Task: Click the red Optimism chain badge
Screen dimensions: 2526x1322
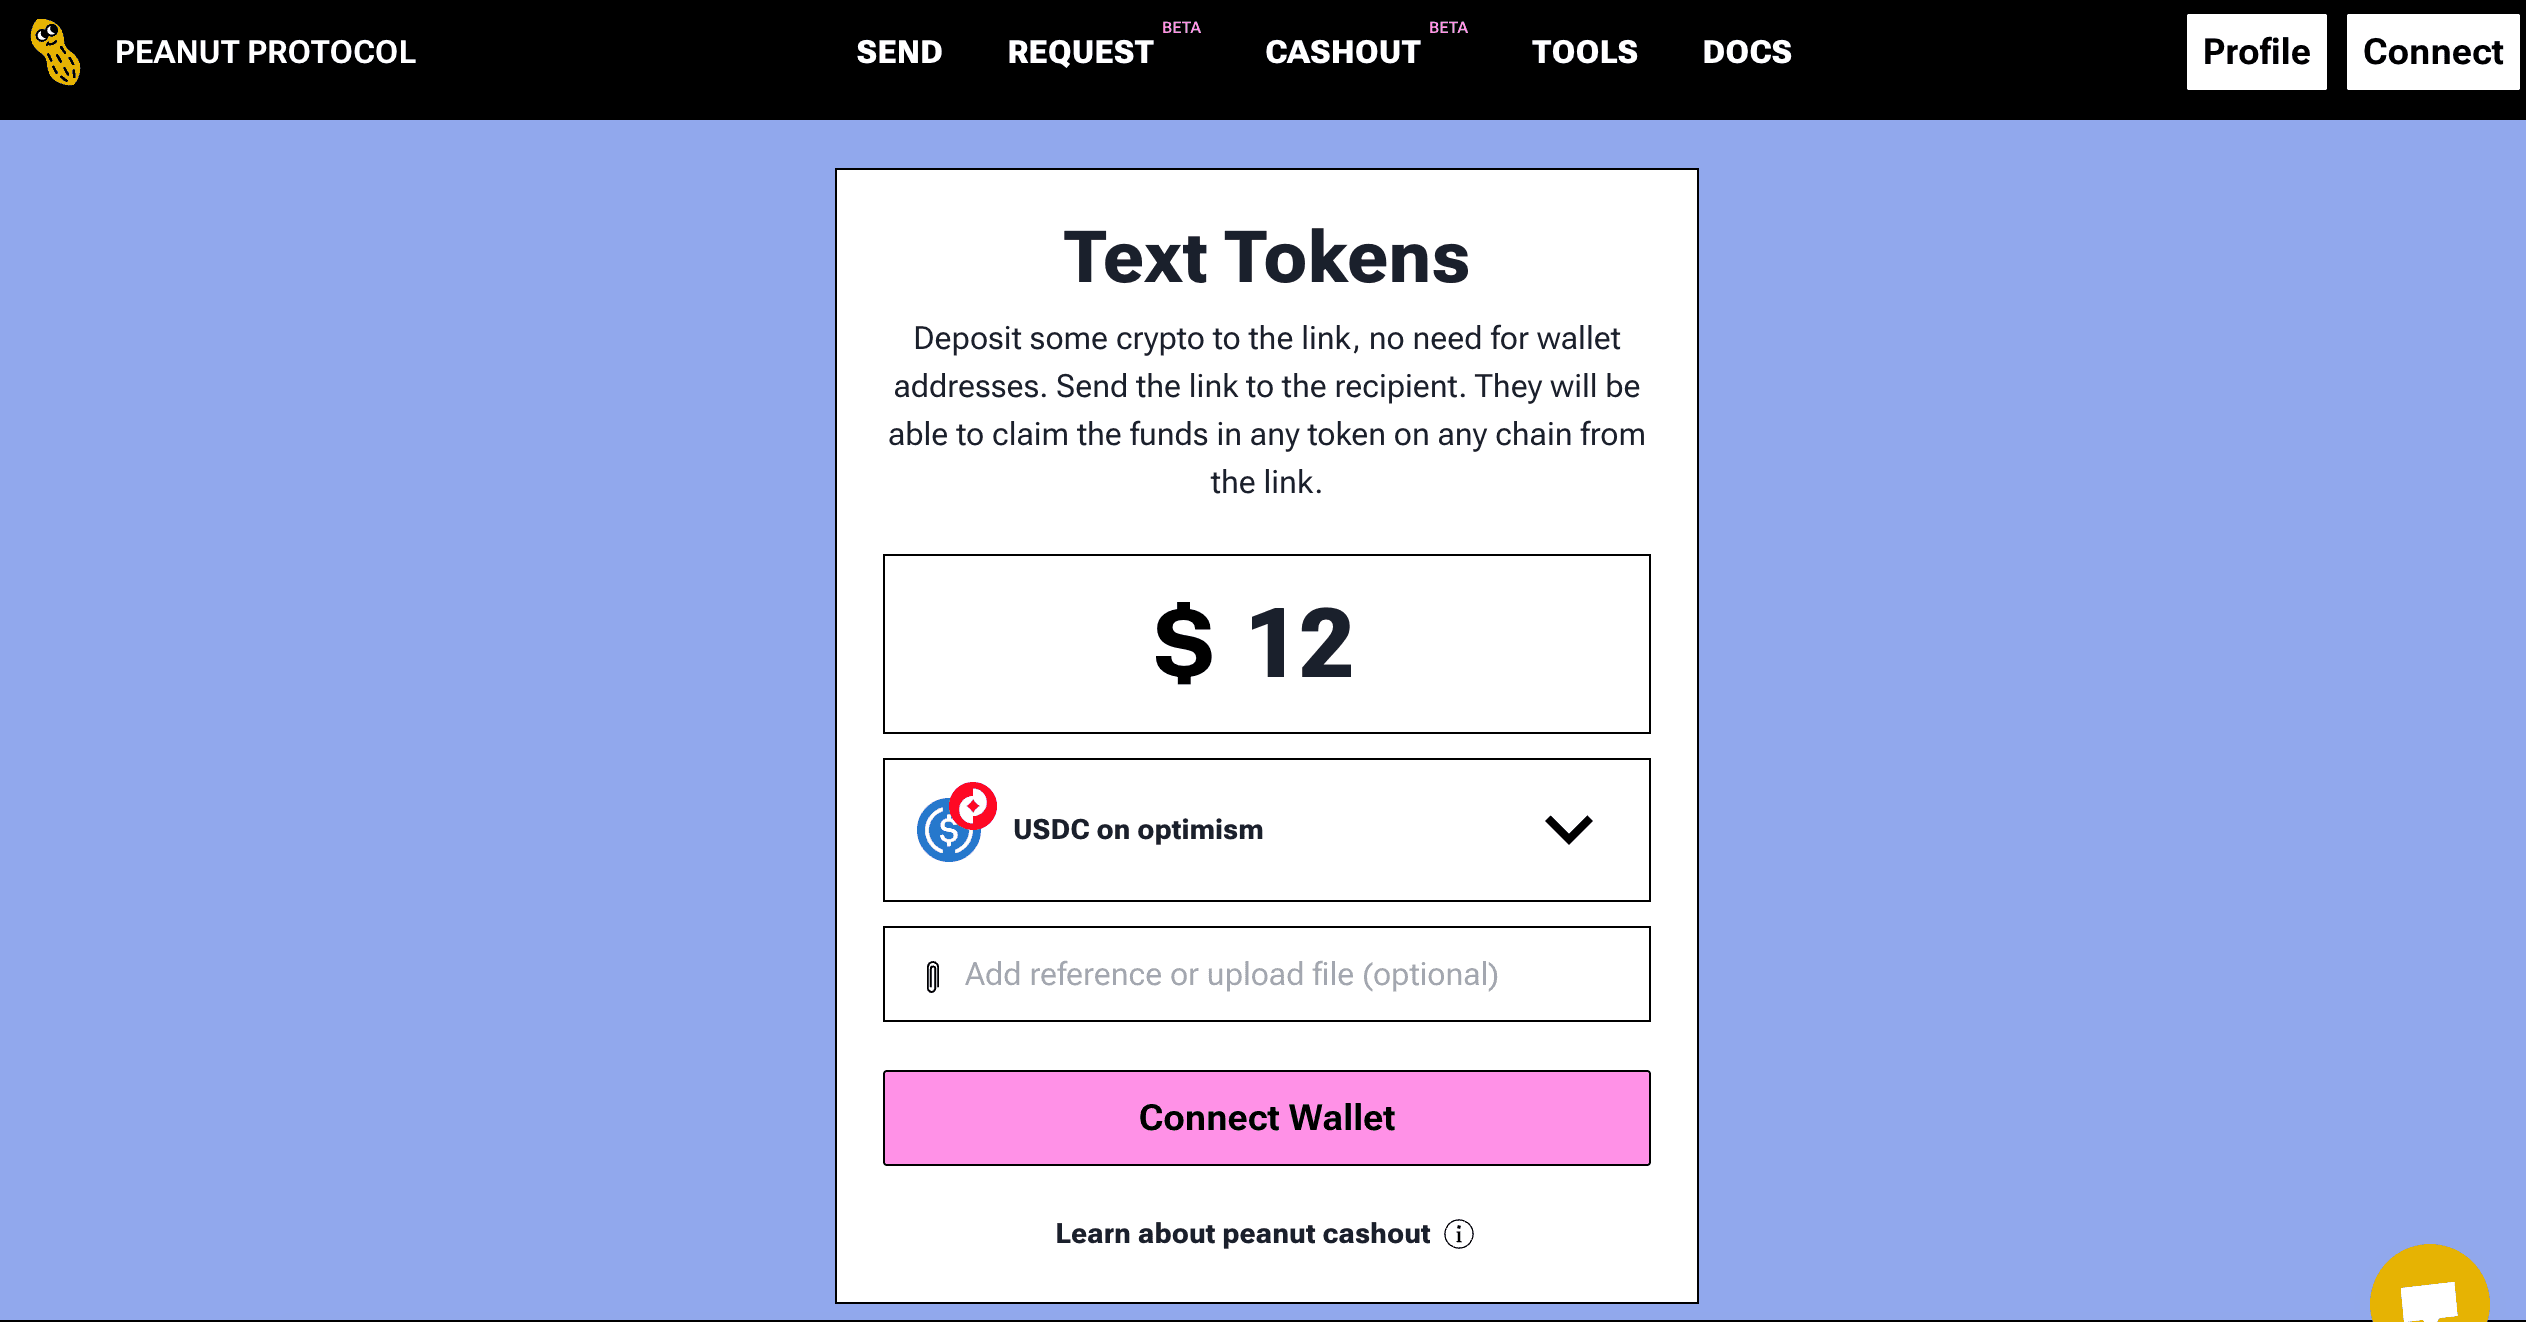Action: (973, 805)
